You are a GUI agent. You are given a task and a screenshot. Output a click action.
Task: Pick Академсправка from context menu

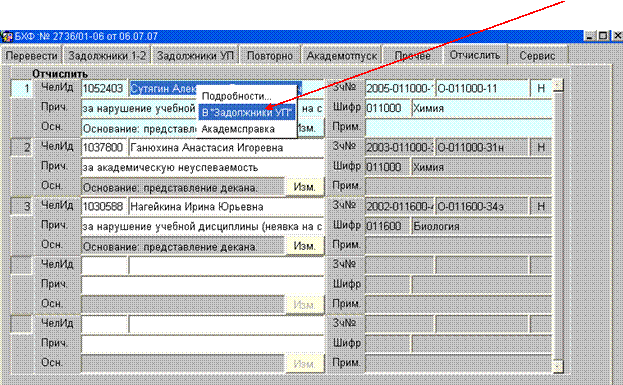(238, 129)
